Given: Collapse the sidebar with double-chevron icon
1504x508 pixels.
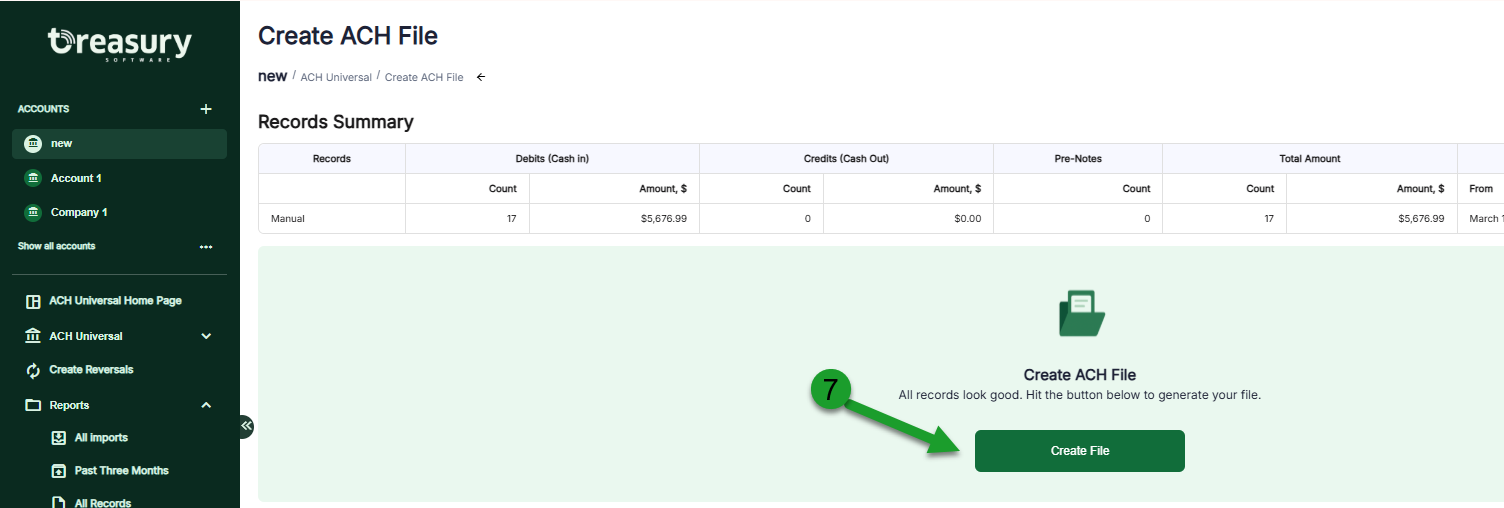Looking at the screenshot, I should point(246,426).
